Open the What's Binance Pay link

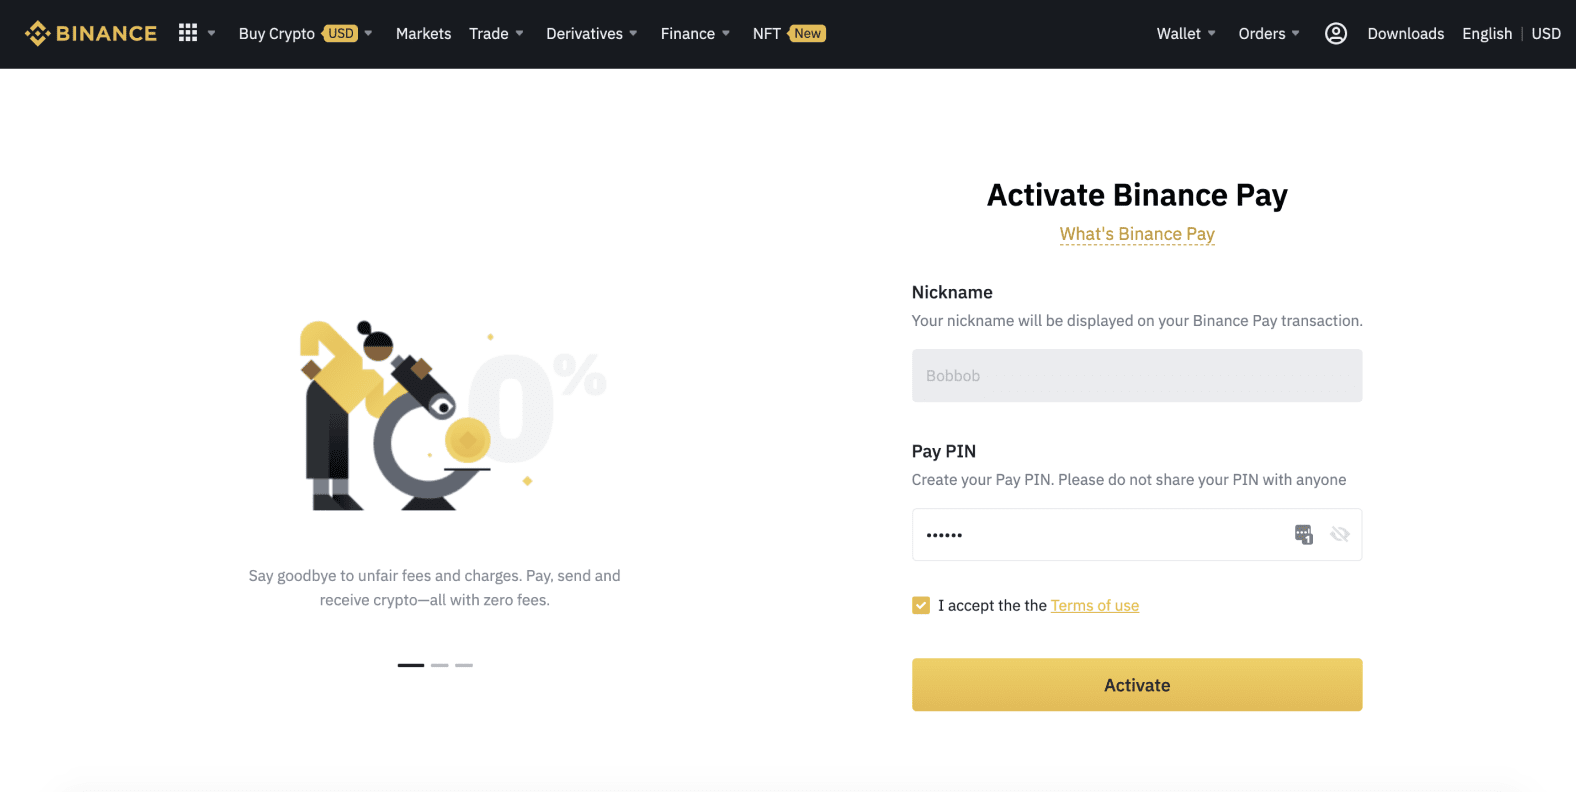(x=1137, y=234)
